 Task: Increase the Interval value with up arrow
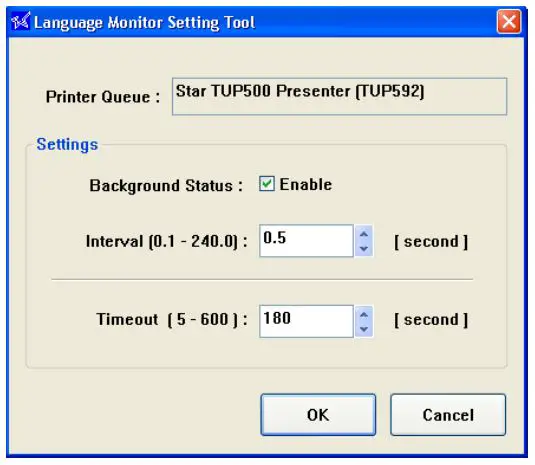(x=364, y=234)
